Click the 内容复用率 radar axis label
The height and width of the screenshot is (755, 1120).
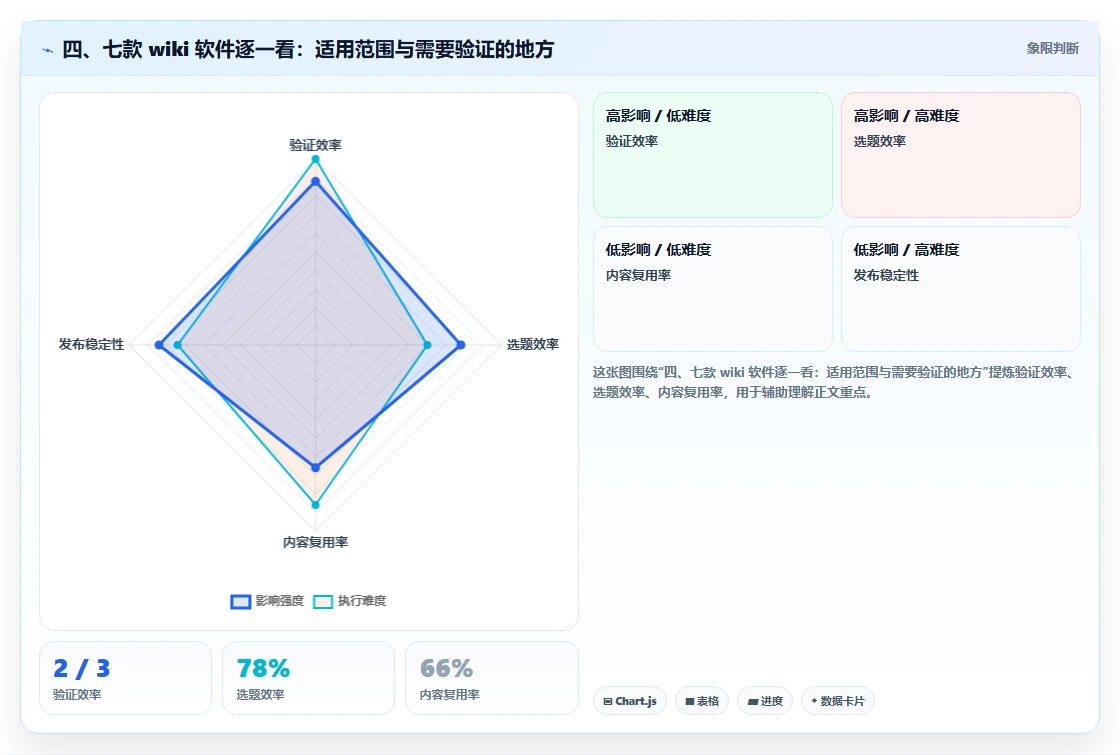coord(315,542)
